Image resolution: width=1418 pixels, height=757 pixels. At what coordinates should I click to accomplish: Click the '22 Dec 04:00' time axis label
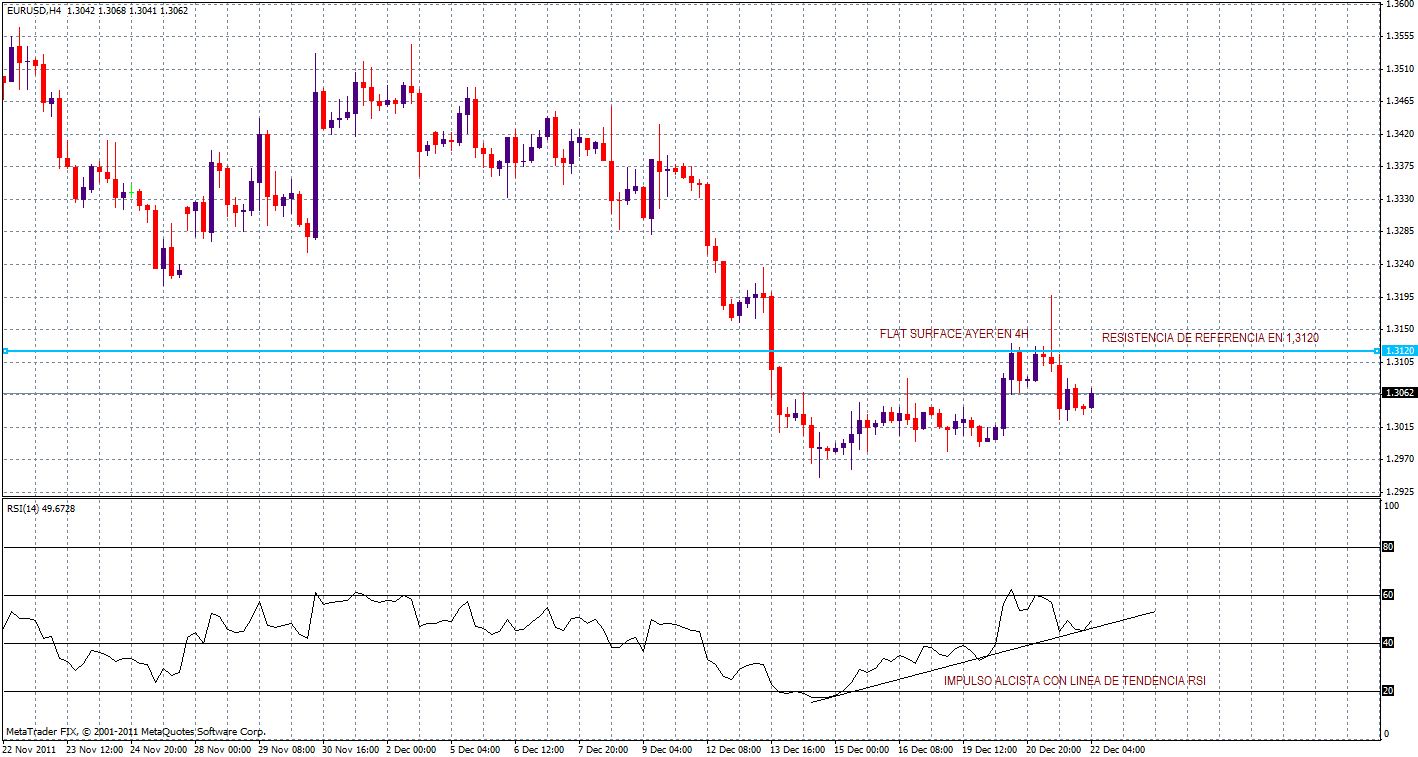[x=1117, y=749]
